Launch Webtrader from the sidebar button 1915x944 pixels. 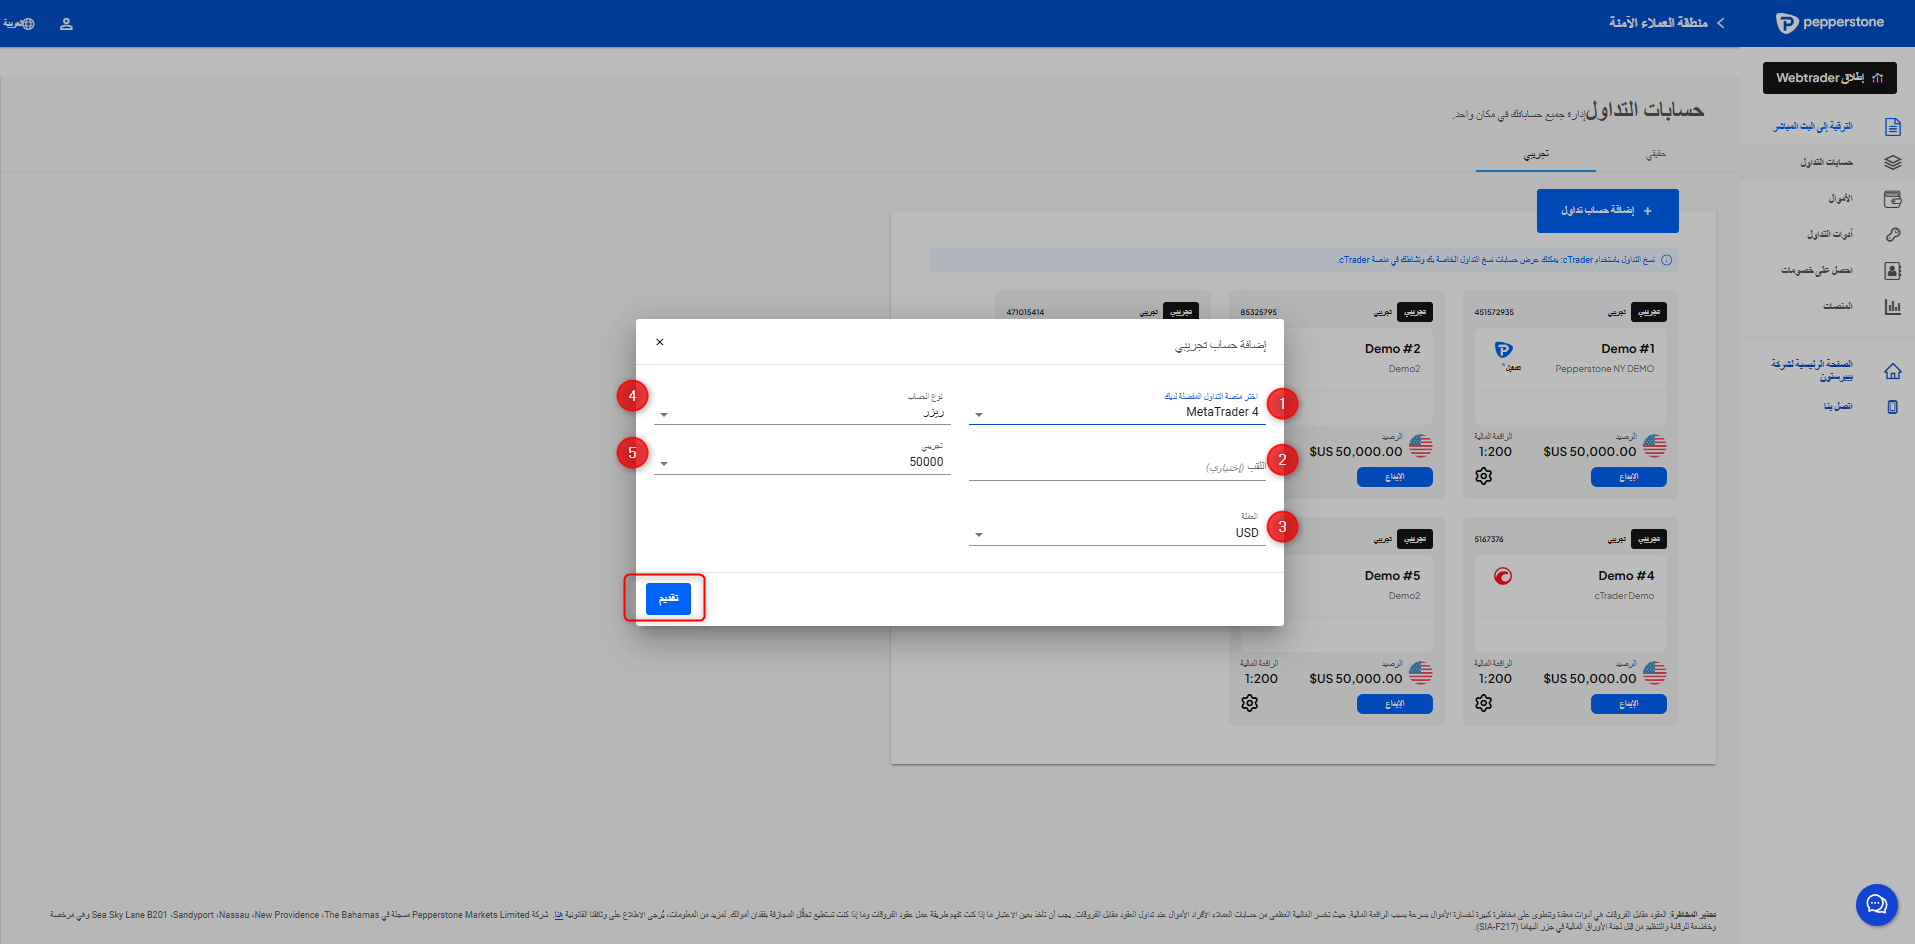[x=1829, y=78]
